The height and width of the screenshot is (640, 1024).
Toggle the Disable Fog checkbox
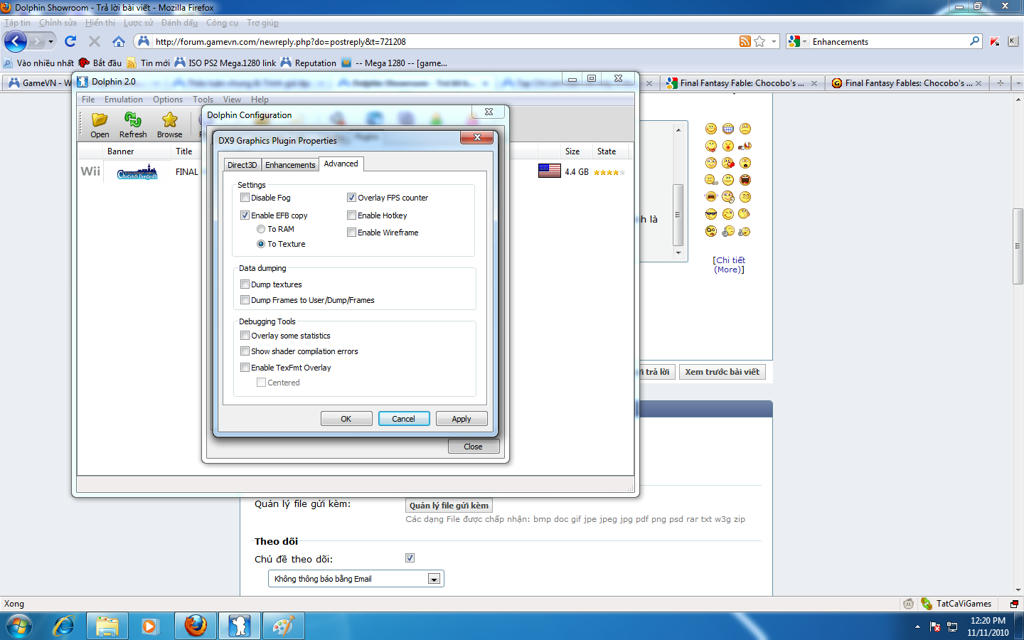click(245, 197)
